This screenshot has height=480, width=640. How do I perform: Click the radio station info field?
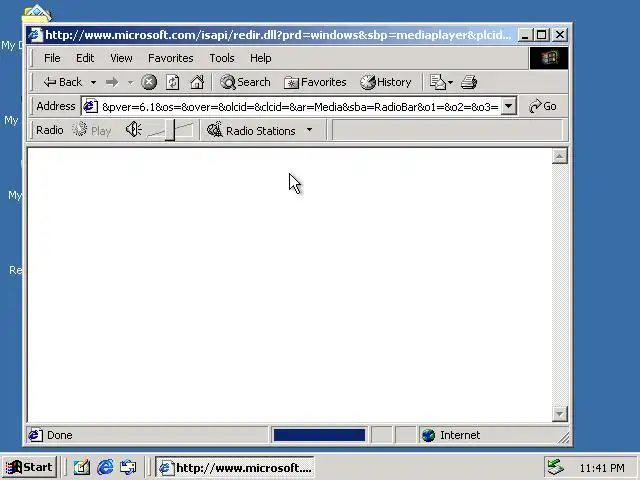[447, 130]
